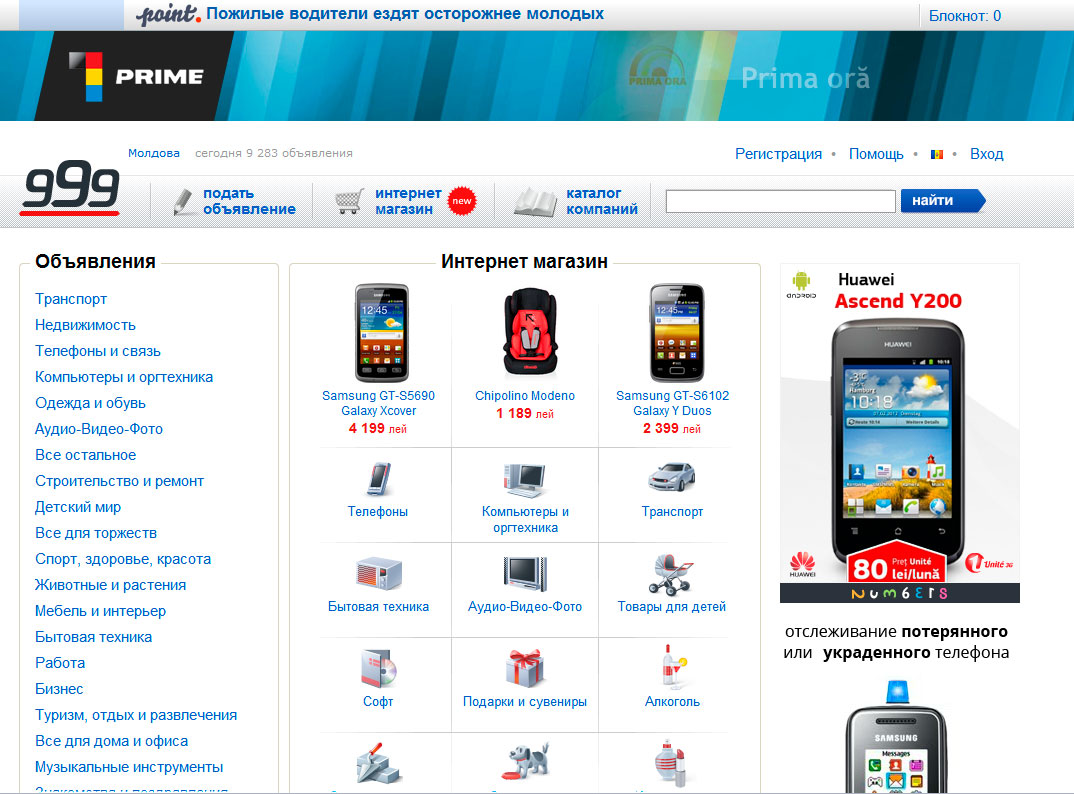Screen dimensions: 1074x794
Task: Open the Детский мир category
Action: point(78,508)
